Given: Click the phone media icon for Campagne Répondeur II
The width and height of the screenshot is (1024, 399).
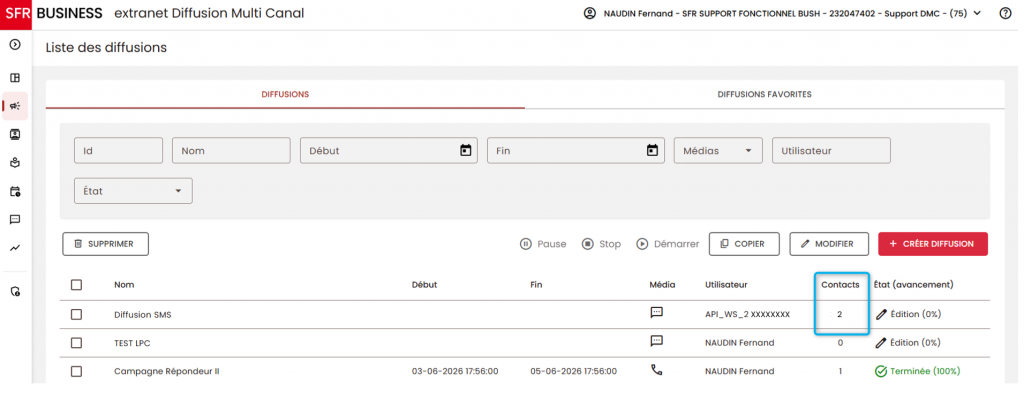Looking at the screenshot, I should (x=656, y=370).
